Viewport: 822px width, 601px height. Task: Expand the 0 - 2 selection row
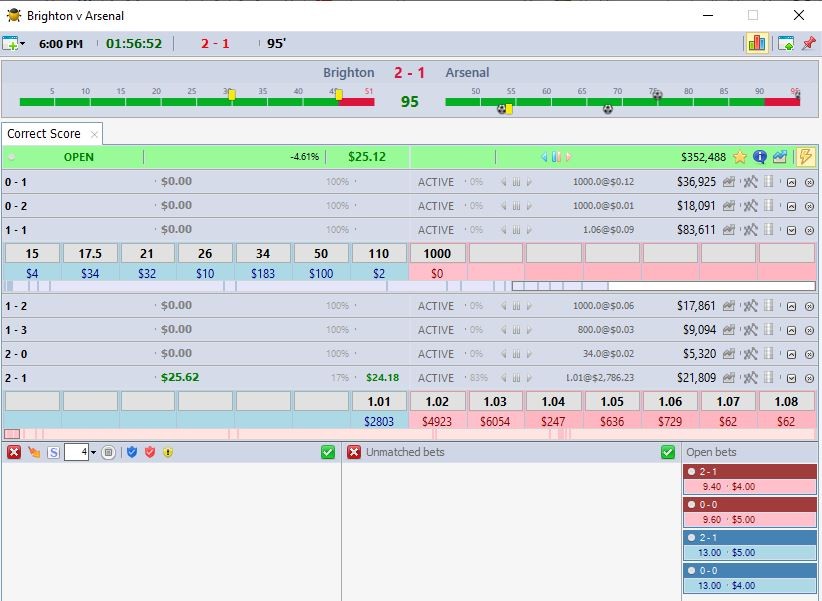pyautogui.click(x=792, y=207)
